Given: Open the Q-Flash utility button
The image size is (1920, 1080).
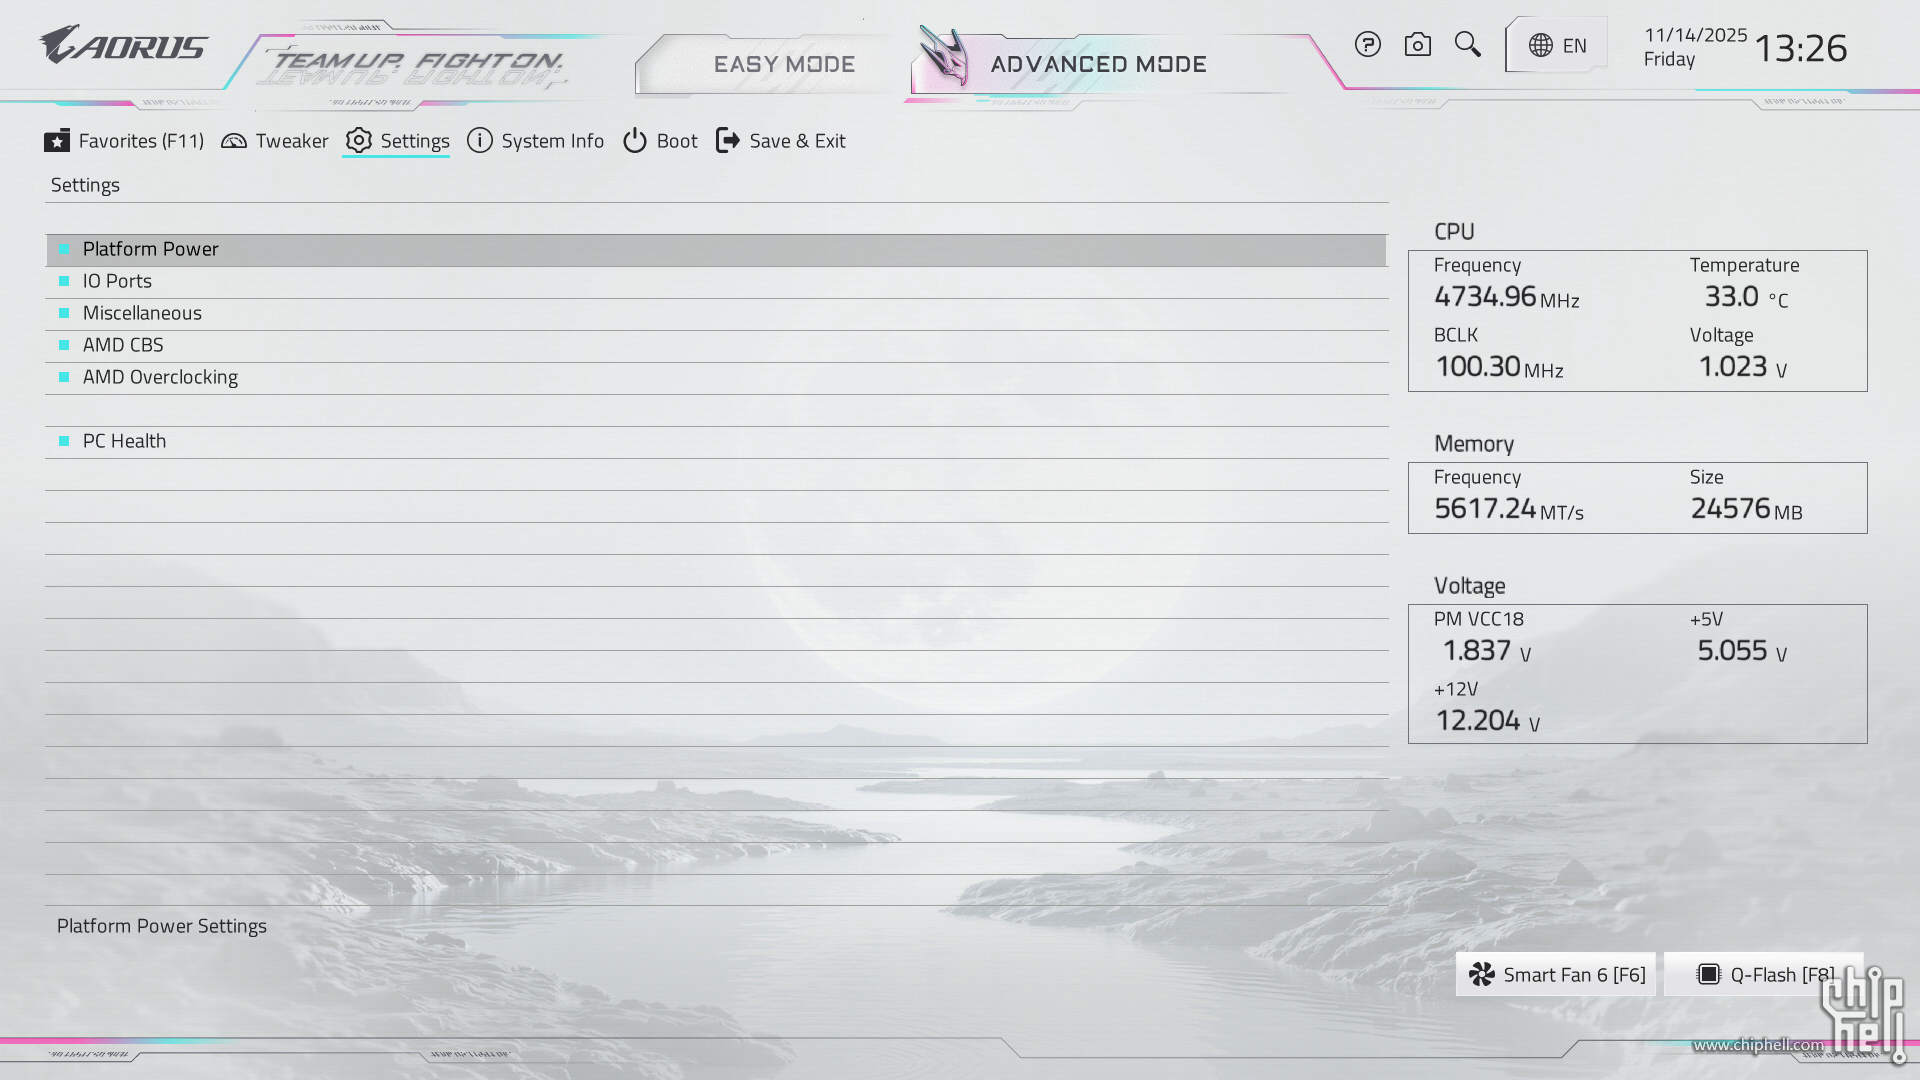Looking at the screenshot, I should tap(1764, 975).
